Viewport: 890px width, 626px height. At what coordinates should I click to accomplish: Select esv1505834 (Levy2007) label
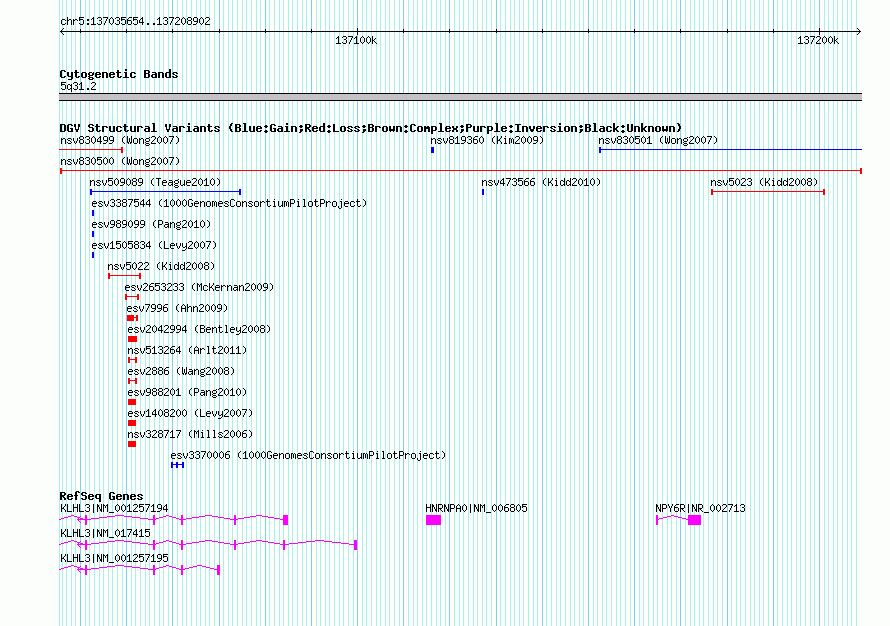(154, 245)
